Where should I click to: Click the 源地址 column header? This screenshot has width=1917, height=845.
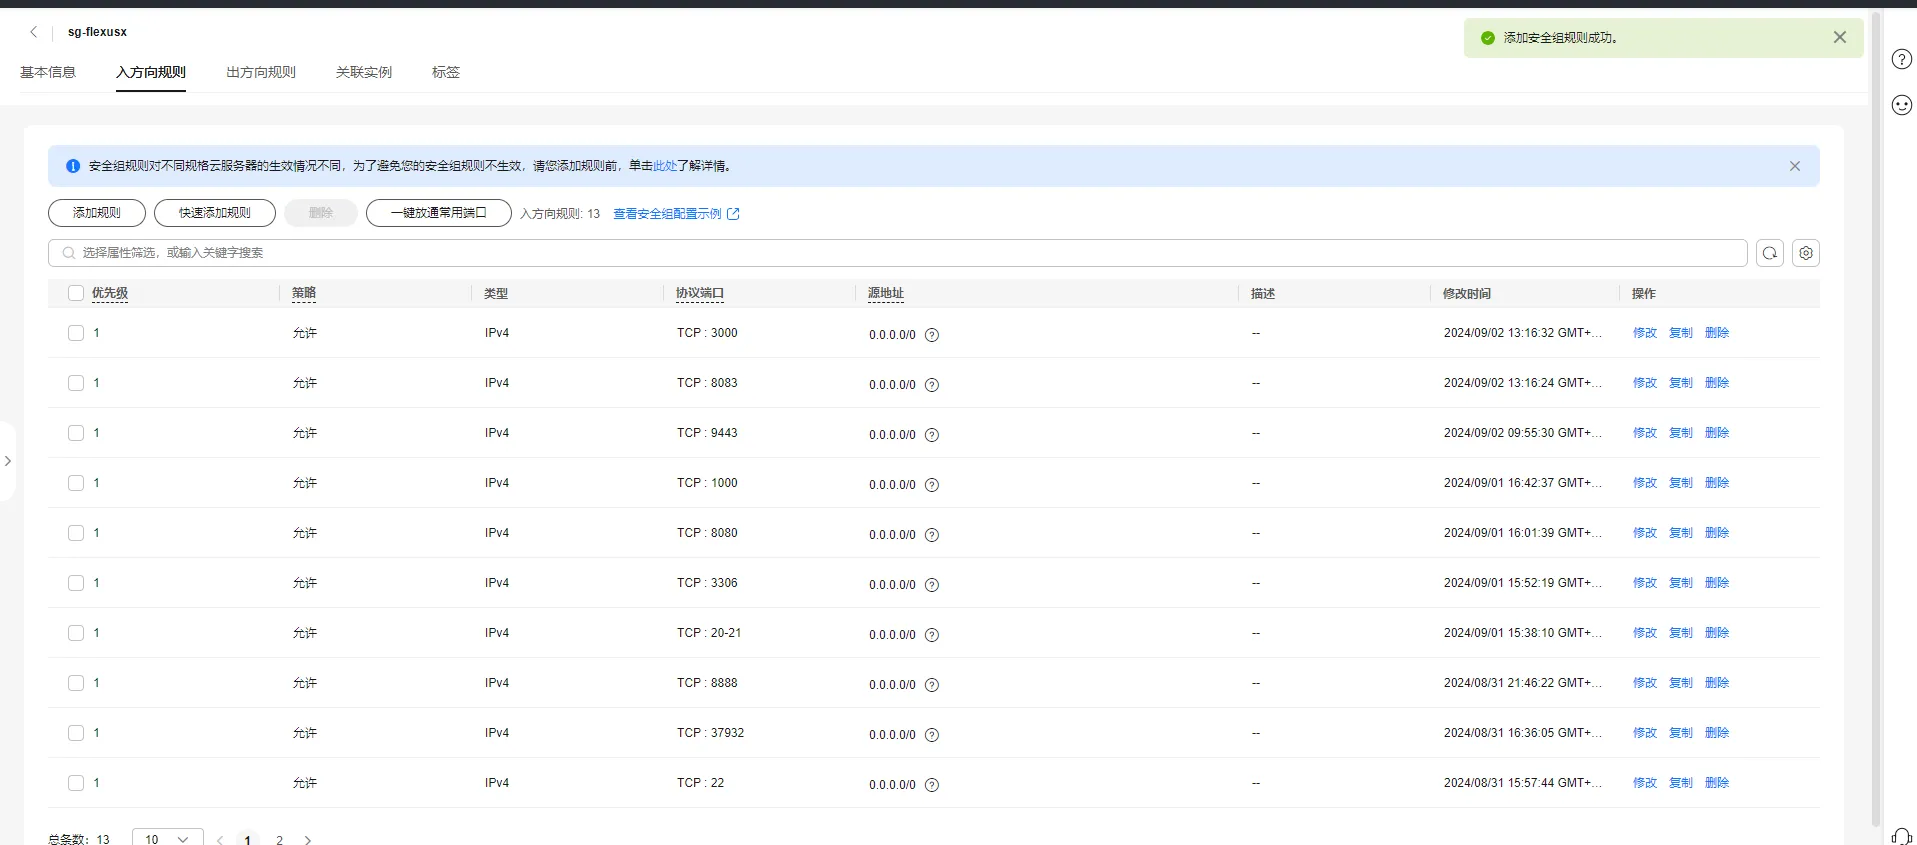(886, 293)
